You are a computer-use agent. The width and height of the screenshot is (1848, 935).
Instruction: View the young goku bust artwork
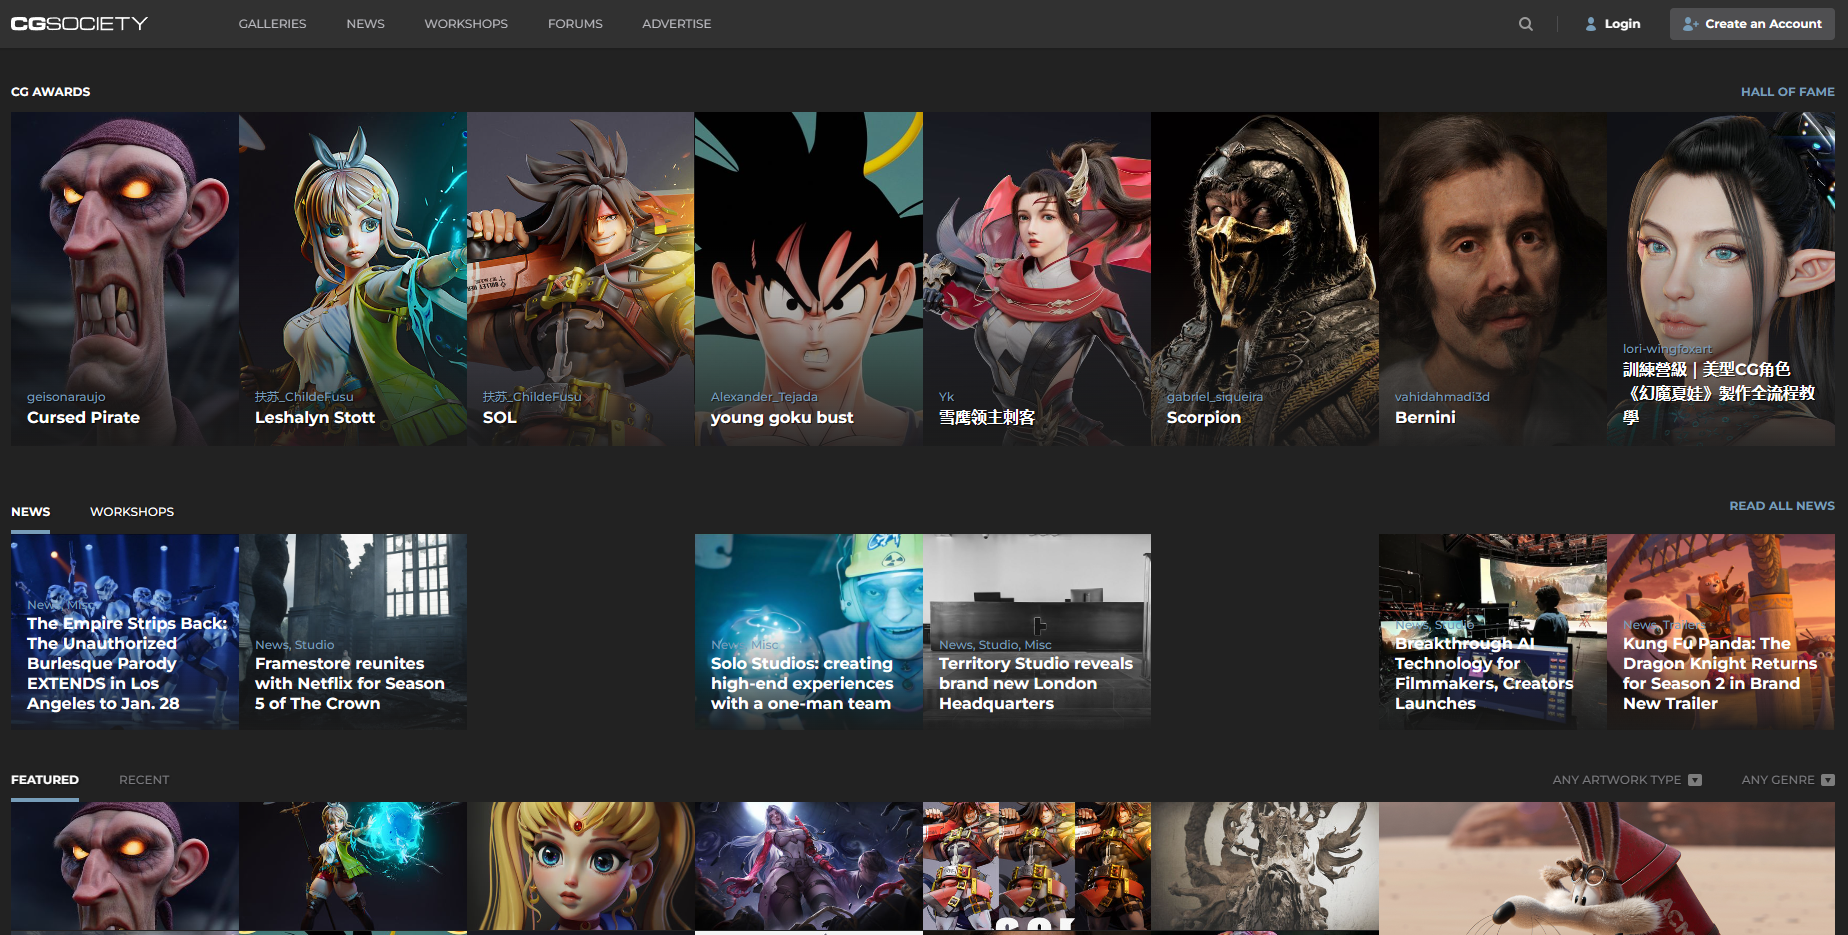point(808,278)
